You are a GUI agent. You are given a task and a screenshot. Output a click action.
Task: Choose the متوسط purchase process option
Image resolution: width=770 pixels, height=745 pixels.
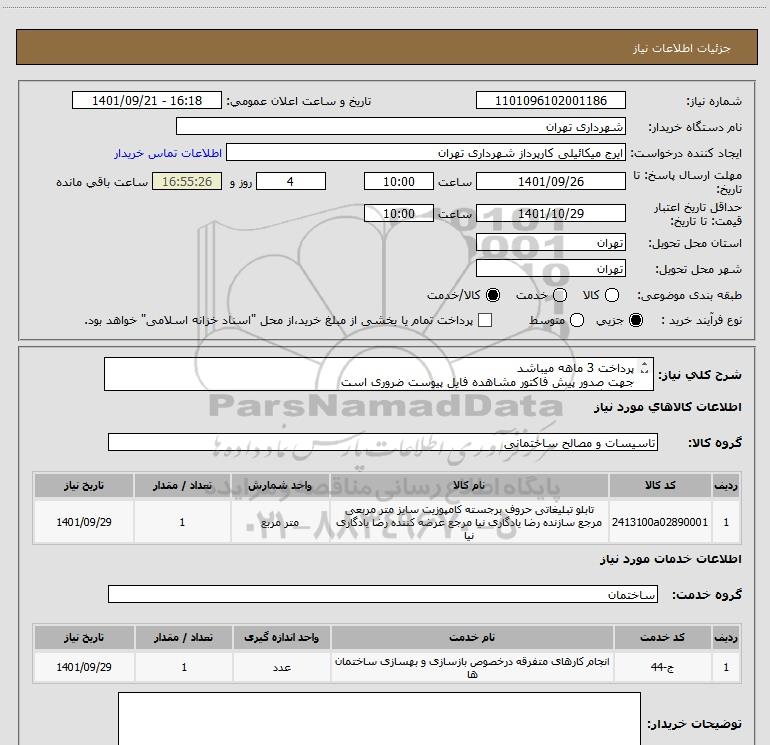click(577, 320)
